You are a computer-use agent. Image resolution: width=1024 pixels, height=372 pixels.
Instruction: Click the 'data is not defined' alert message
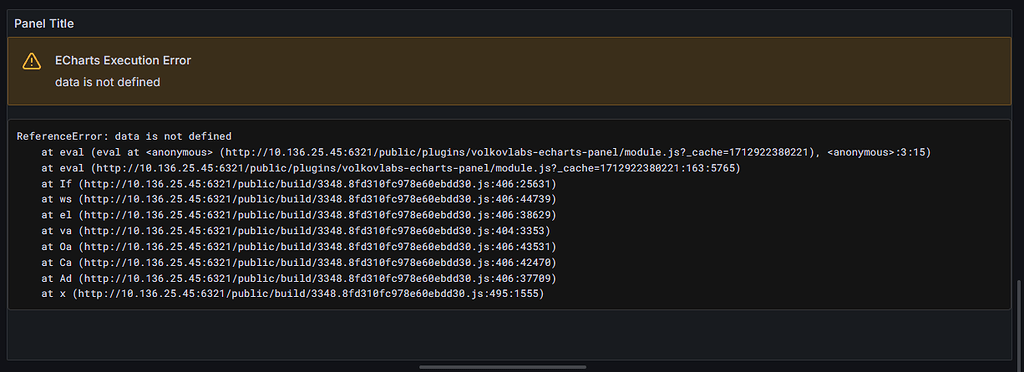coord(108,82)
